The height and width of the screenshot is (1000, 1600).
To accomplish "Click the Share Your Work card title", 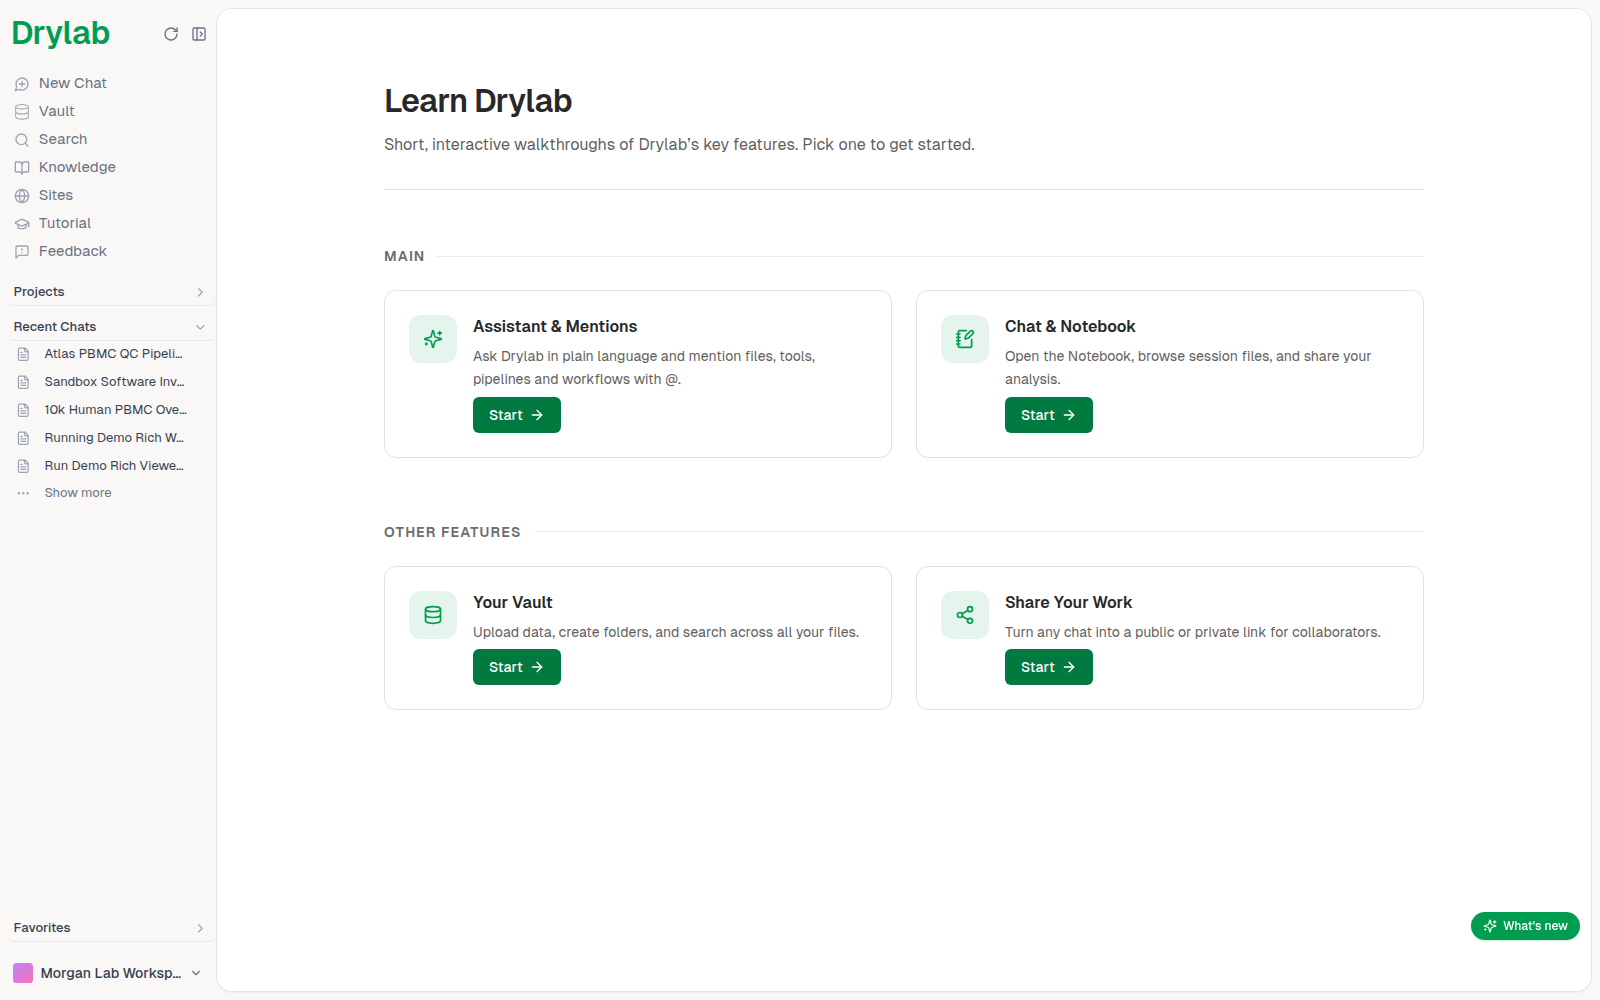I will point(1068,602).
